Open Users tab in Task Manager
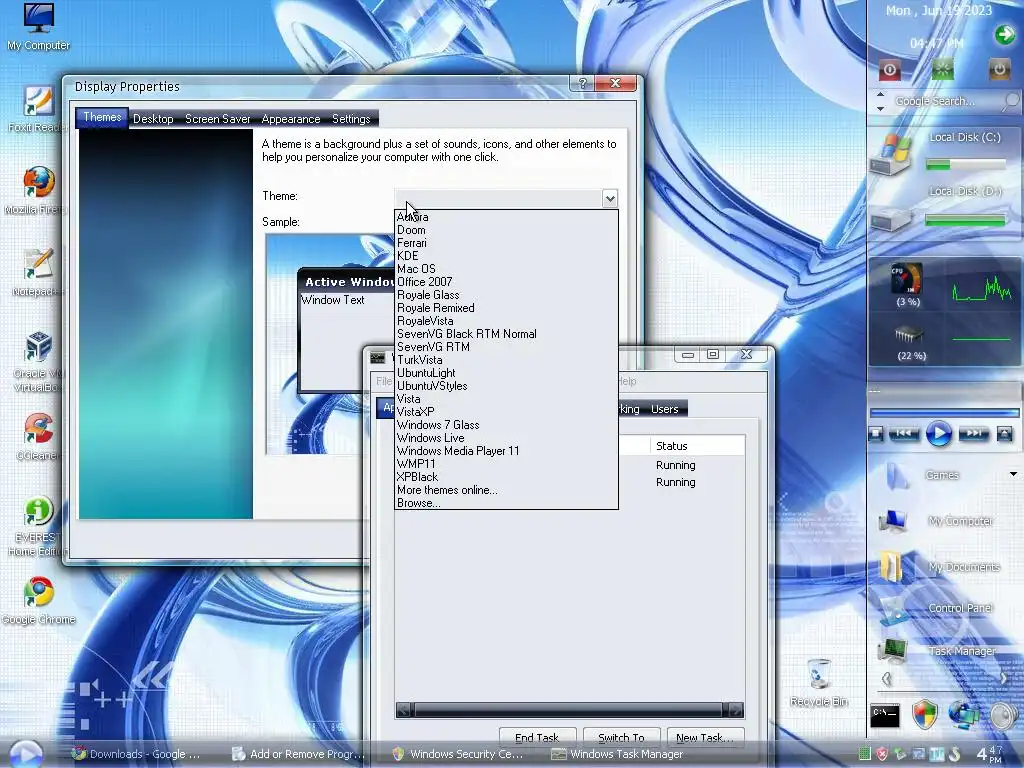Viewport: 1024px width, 768px height. (664, 409)
